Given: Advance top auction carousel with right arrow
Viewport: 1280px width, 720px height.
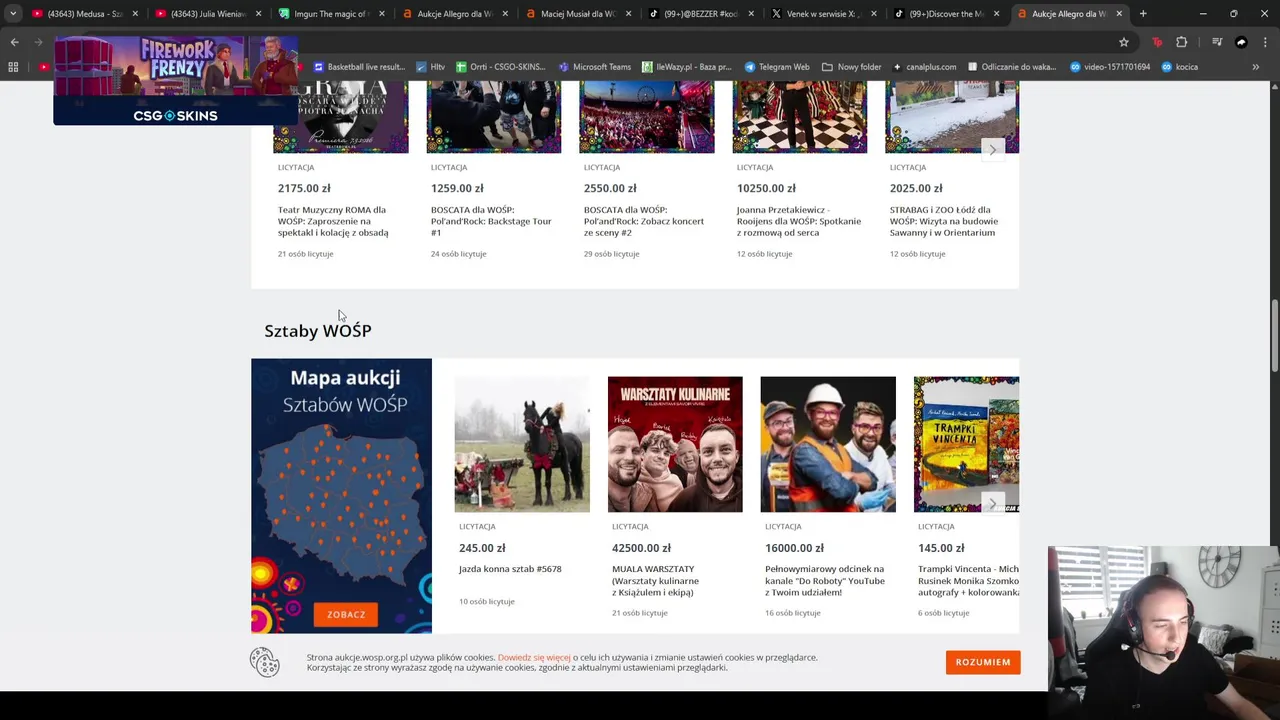Looking at the screenshot, I should [992, 149].
